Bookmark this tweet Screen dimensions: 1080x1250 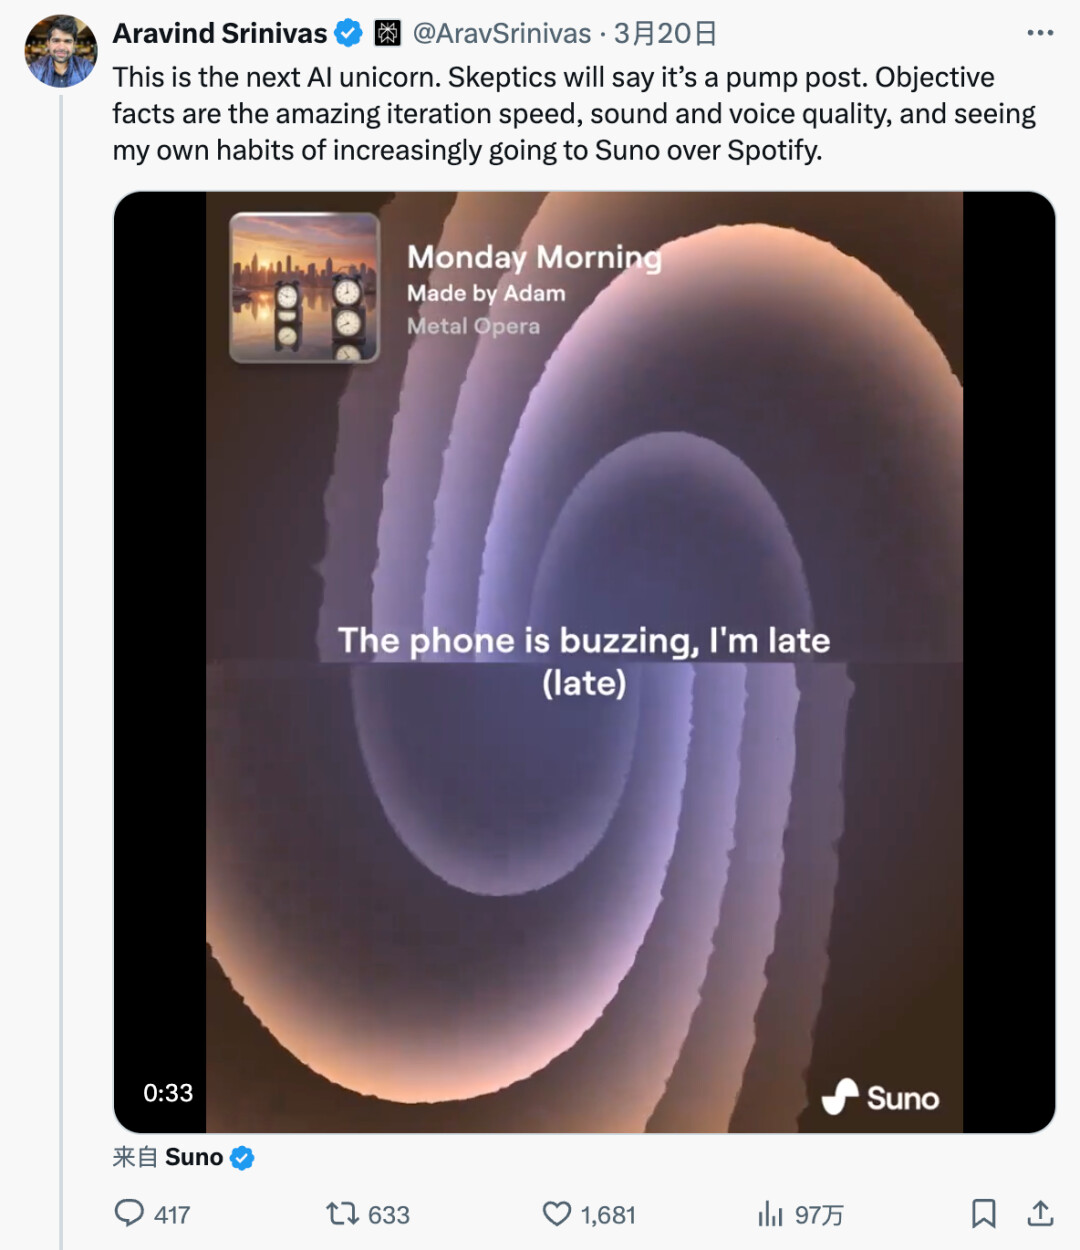983,1214
